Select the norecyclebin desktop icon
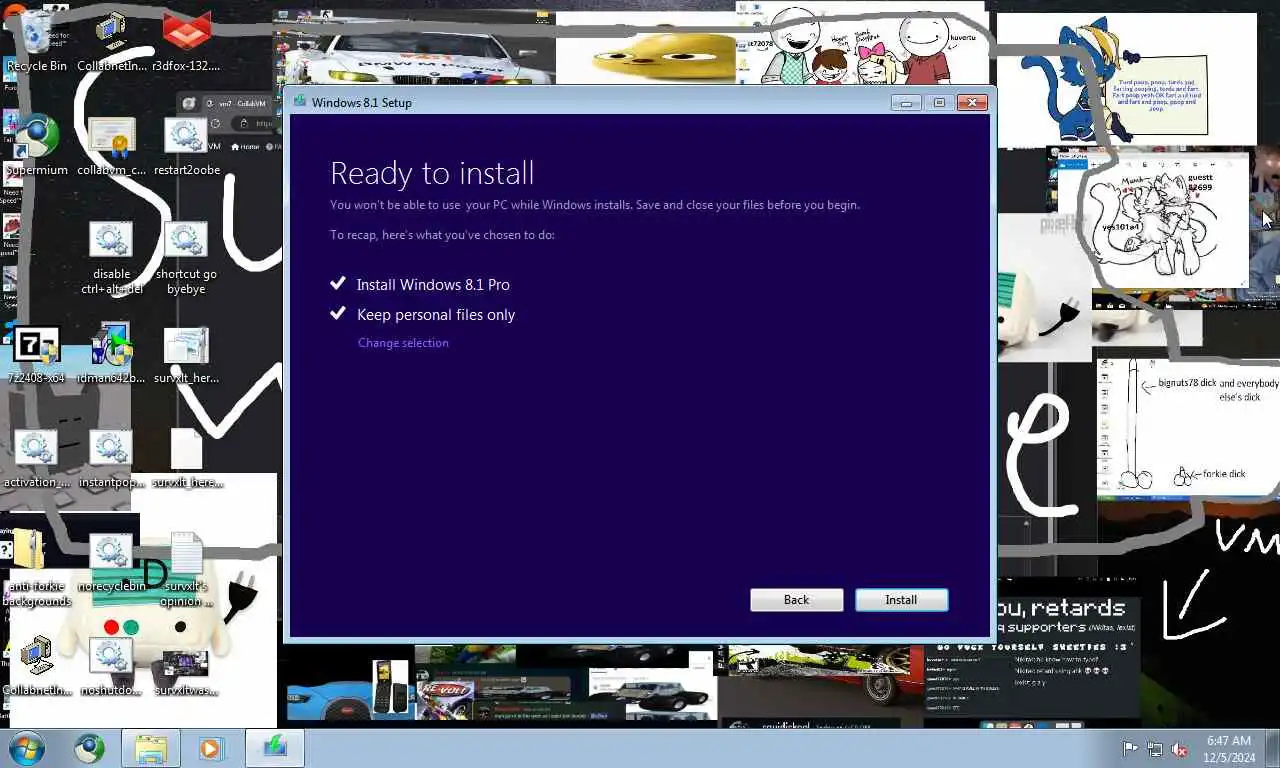The height and width of the screenshot is (768, 1280). [x=111, y=562]
